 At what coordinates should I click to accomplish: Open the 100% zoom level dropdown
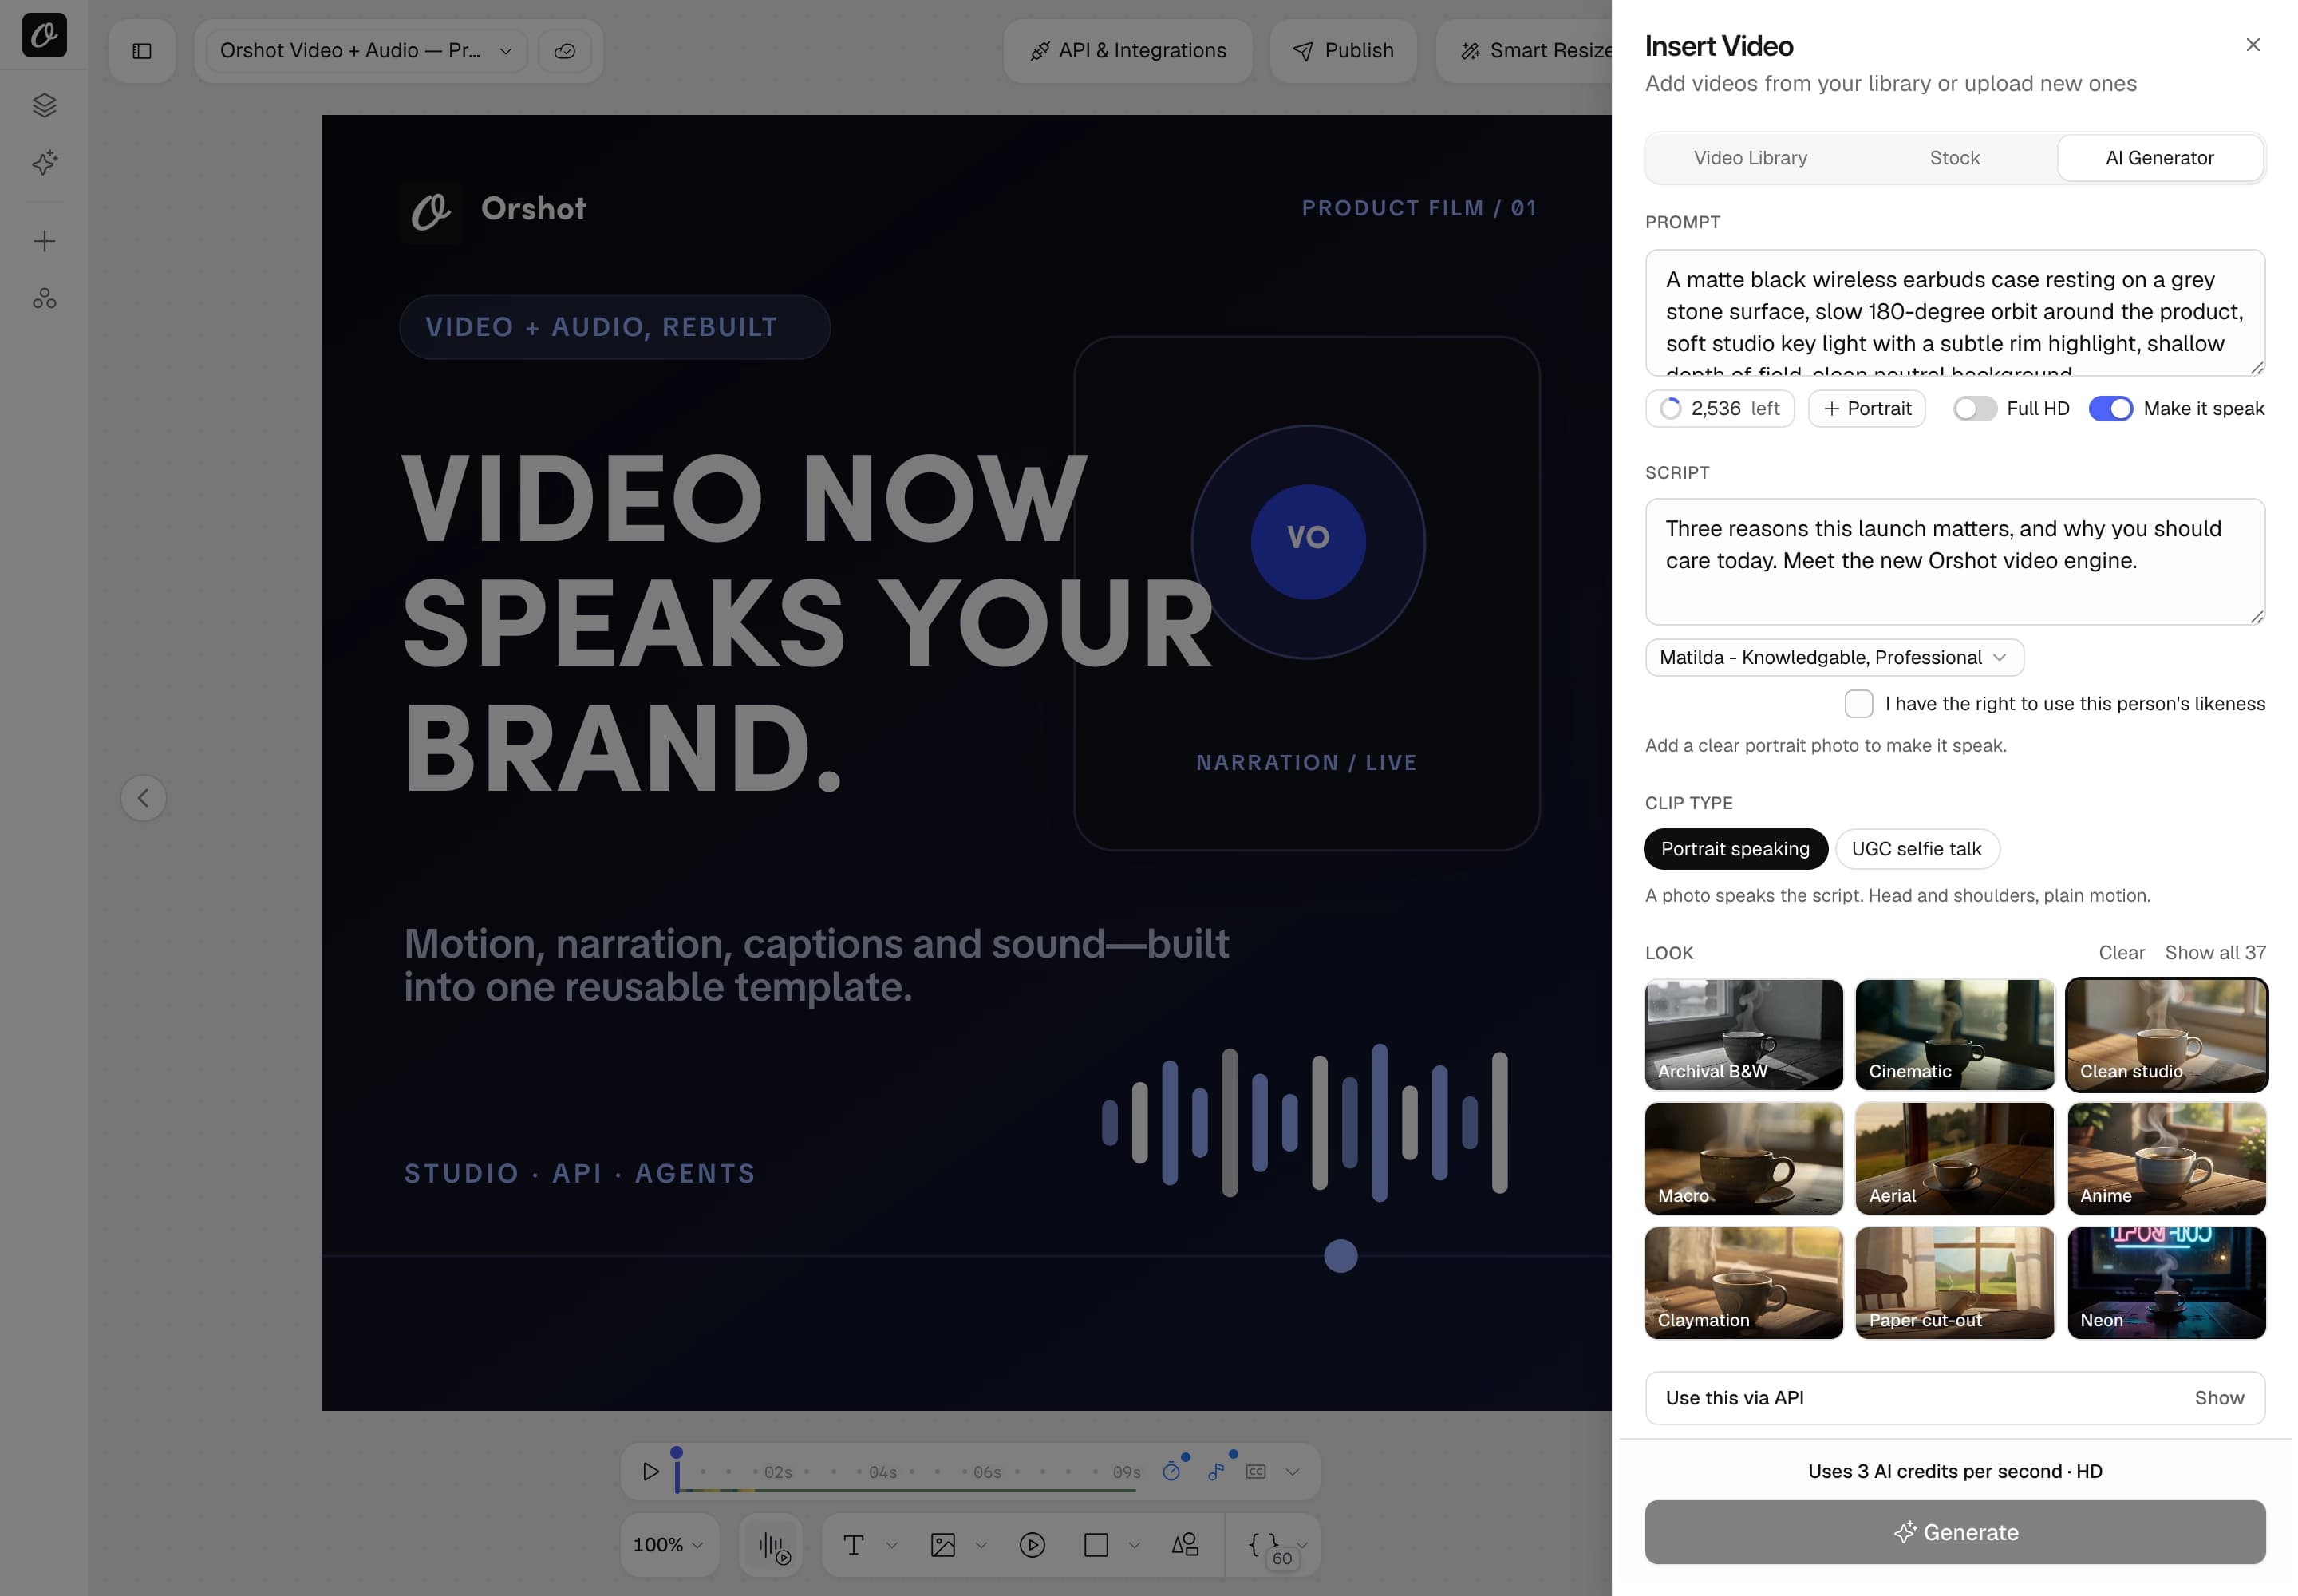(x=668, y=1545)
